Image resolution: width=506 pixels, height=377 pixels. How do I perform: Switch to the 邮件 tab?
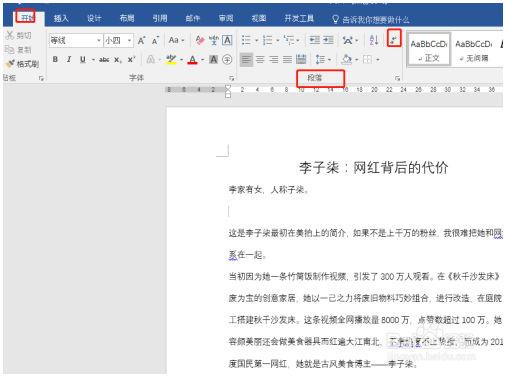(x=193, y=18)
